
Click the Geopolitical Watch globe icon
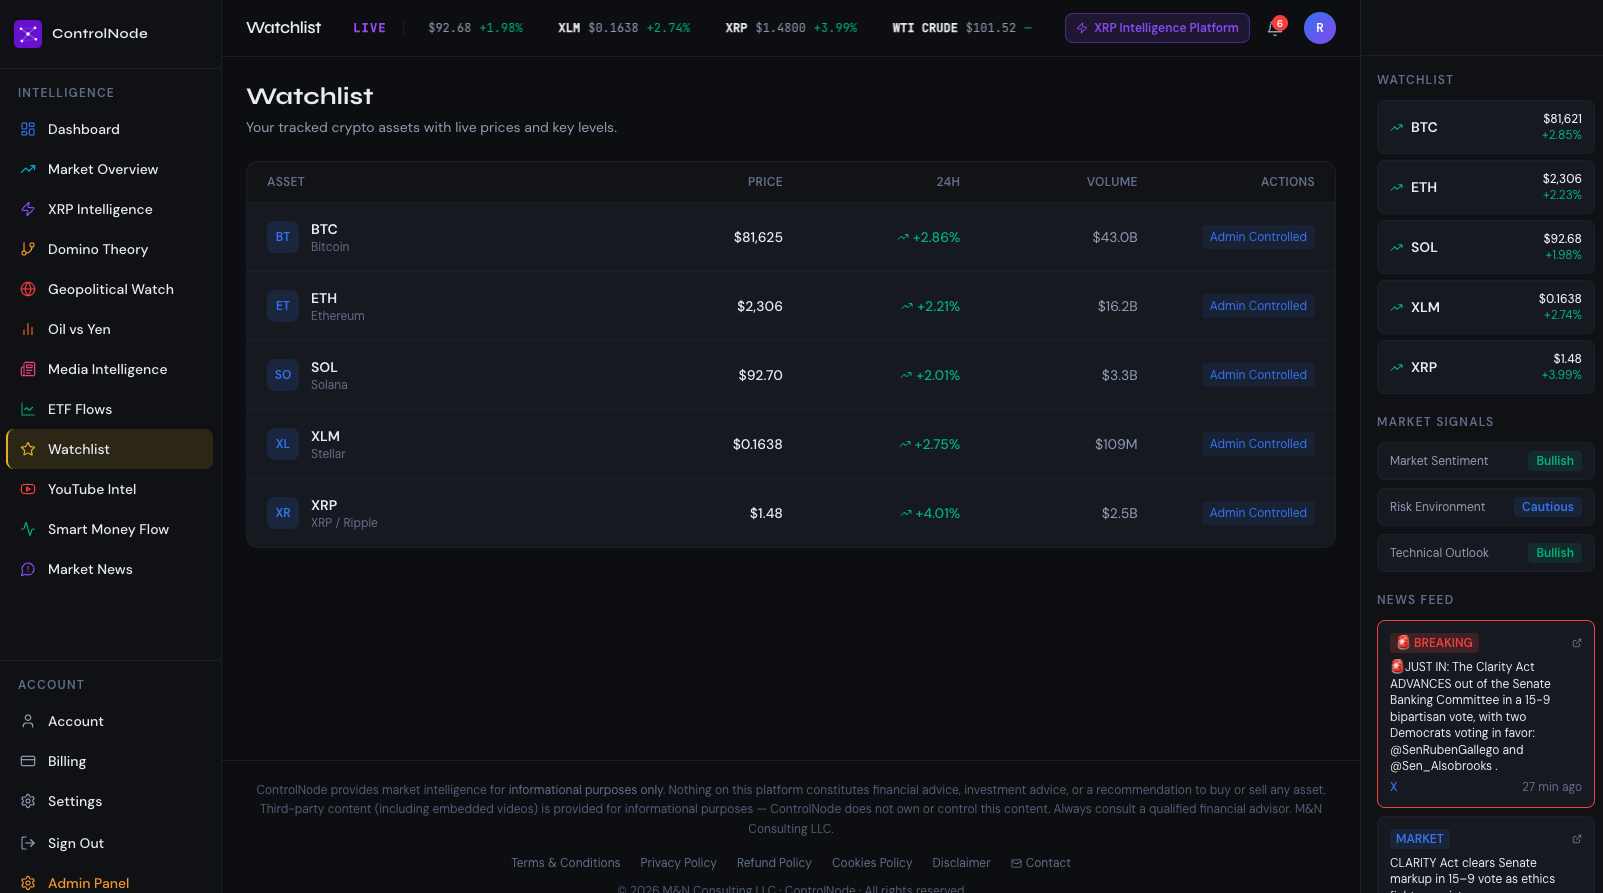click(28, 289)
